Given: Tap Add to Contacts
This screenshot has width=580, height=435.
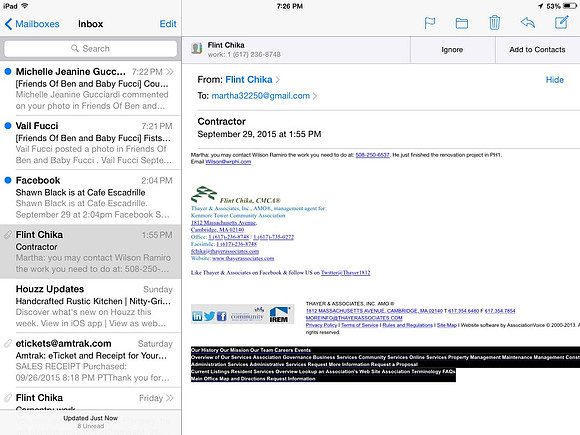Looking at the screenshot, I should point(537,50).
